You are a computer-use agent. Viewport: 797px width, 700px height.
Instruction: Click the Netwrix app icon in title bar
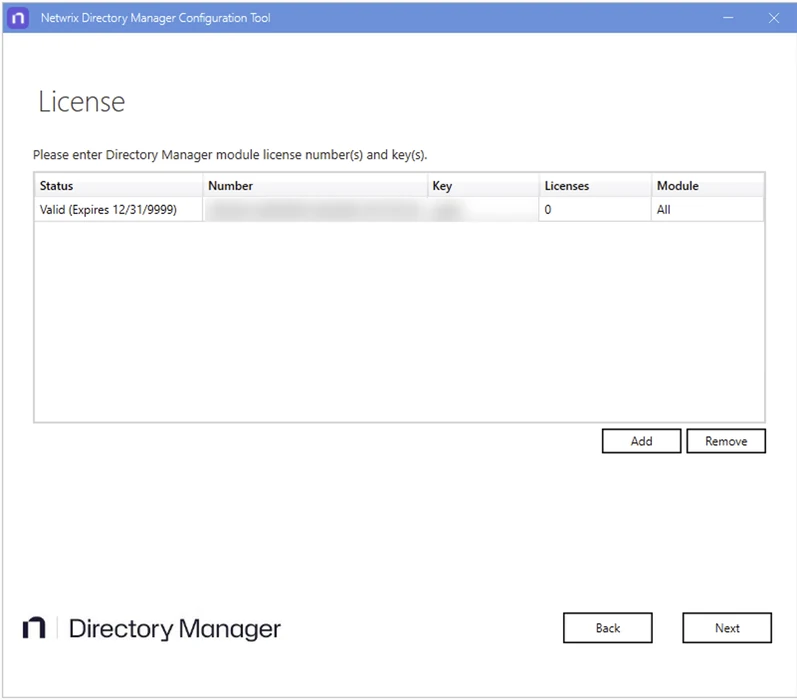(x=18, y=18)
